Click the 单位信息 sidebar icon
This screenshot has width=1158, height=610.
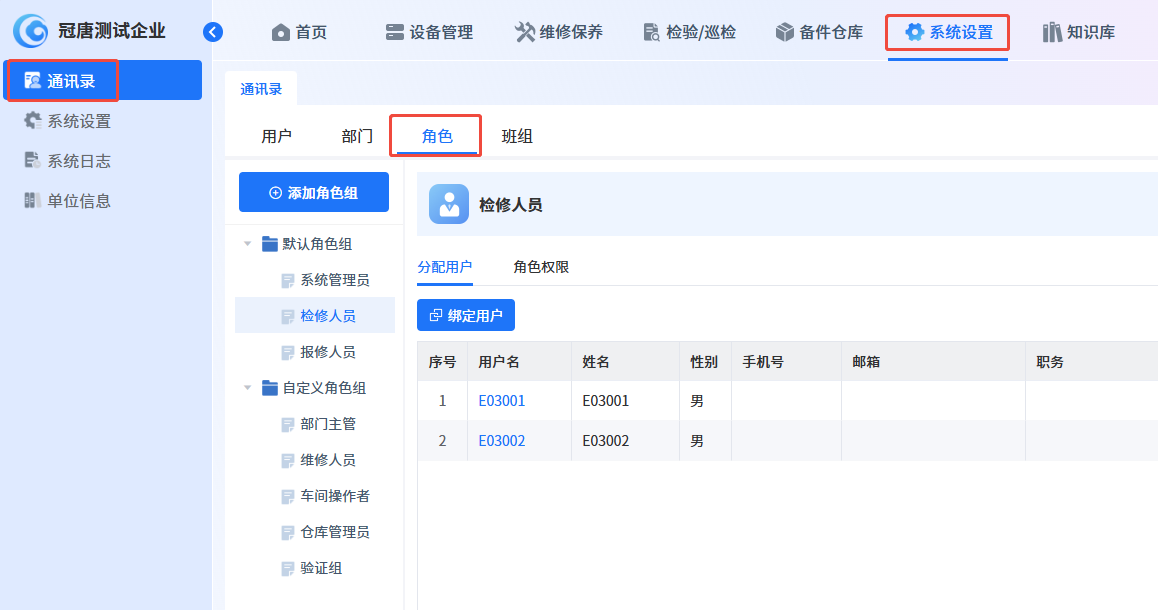pos(33,201)
